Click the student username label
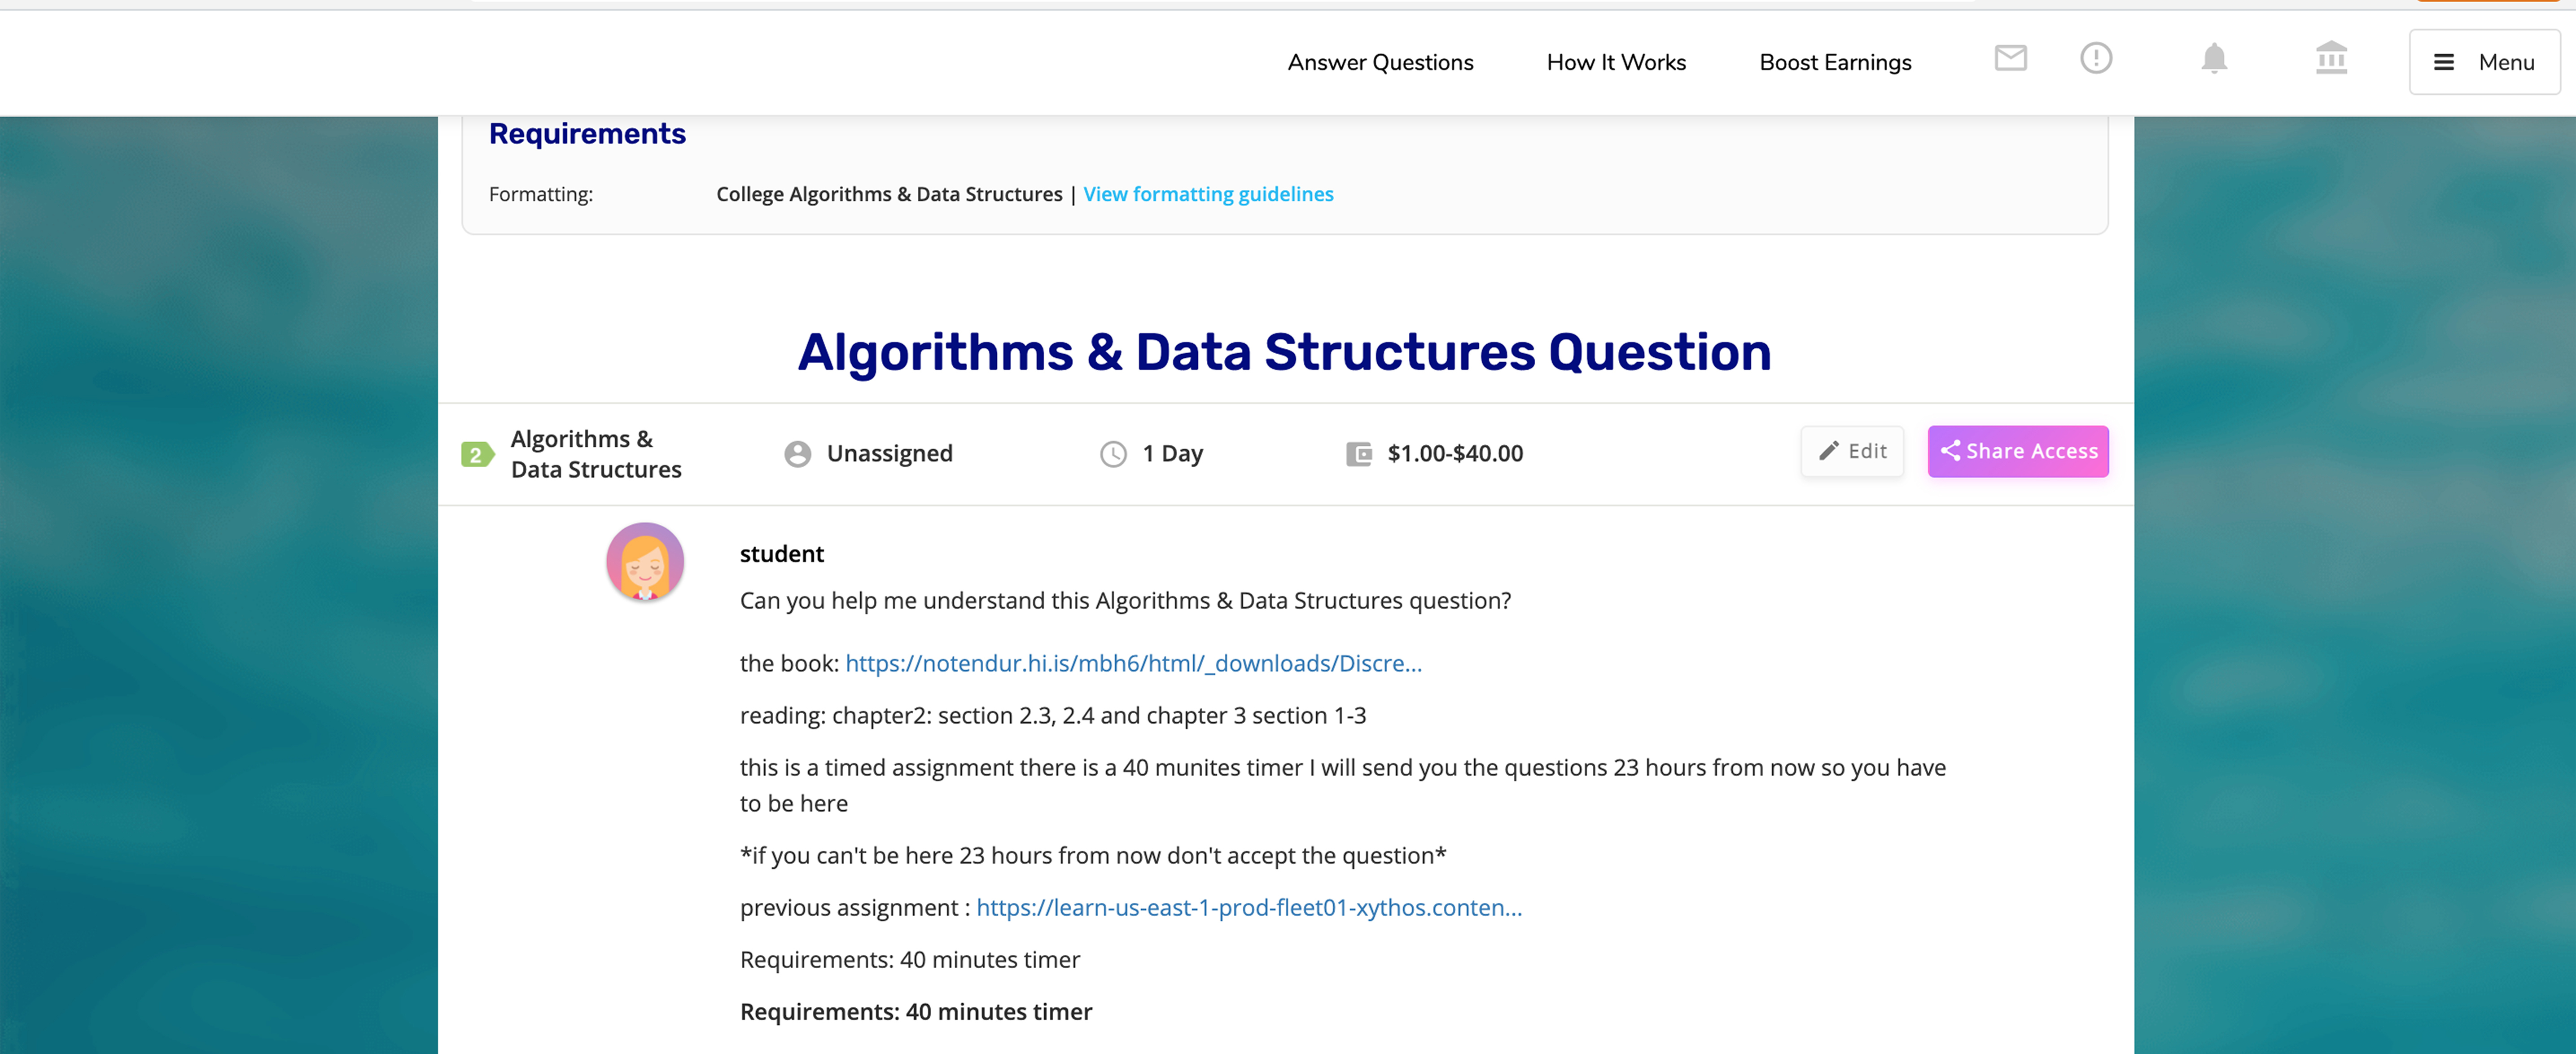 [781, 554]
